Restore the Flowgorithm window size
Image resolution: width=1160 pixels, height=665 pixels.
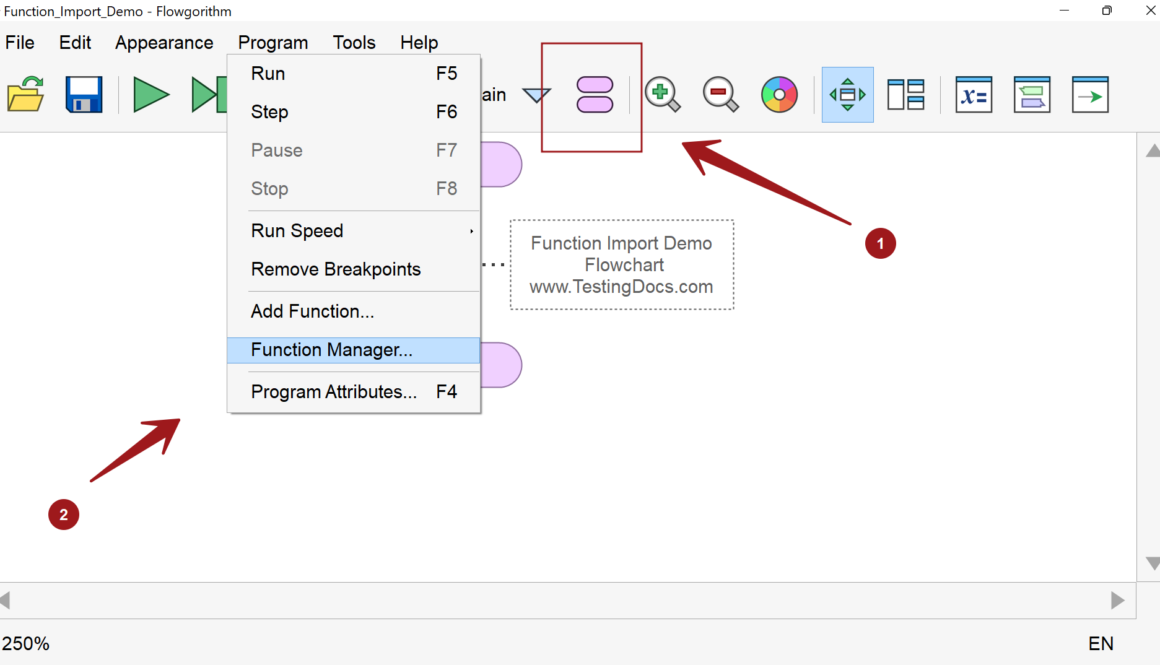(x=1107, y=10)
